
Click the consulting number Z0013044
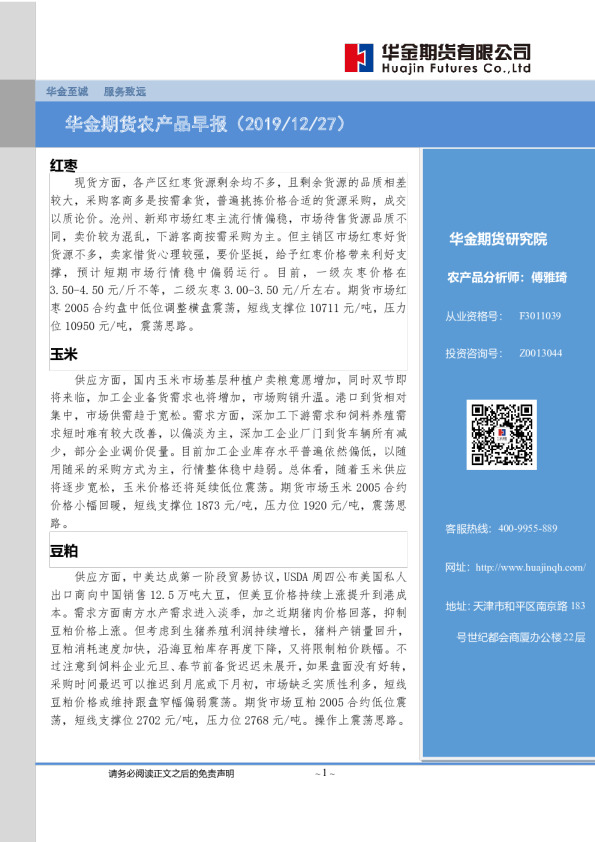540,353
